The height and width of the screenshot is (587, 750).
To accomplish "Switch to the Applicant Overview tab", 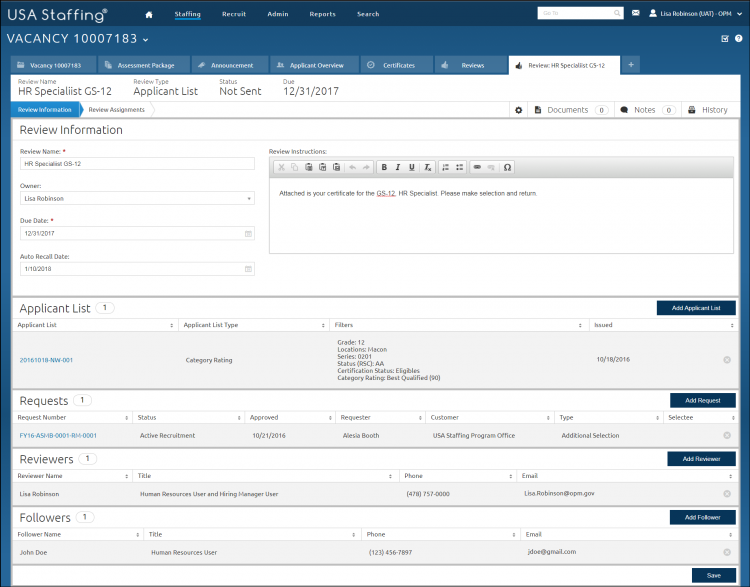I will 314,65.
